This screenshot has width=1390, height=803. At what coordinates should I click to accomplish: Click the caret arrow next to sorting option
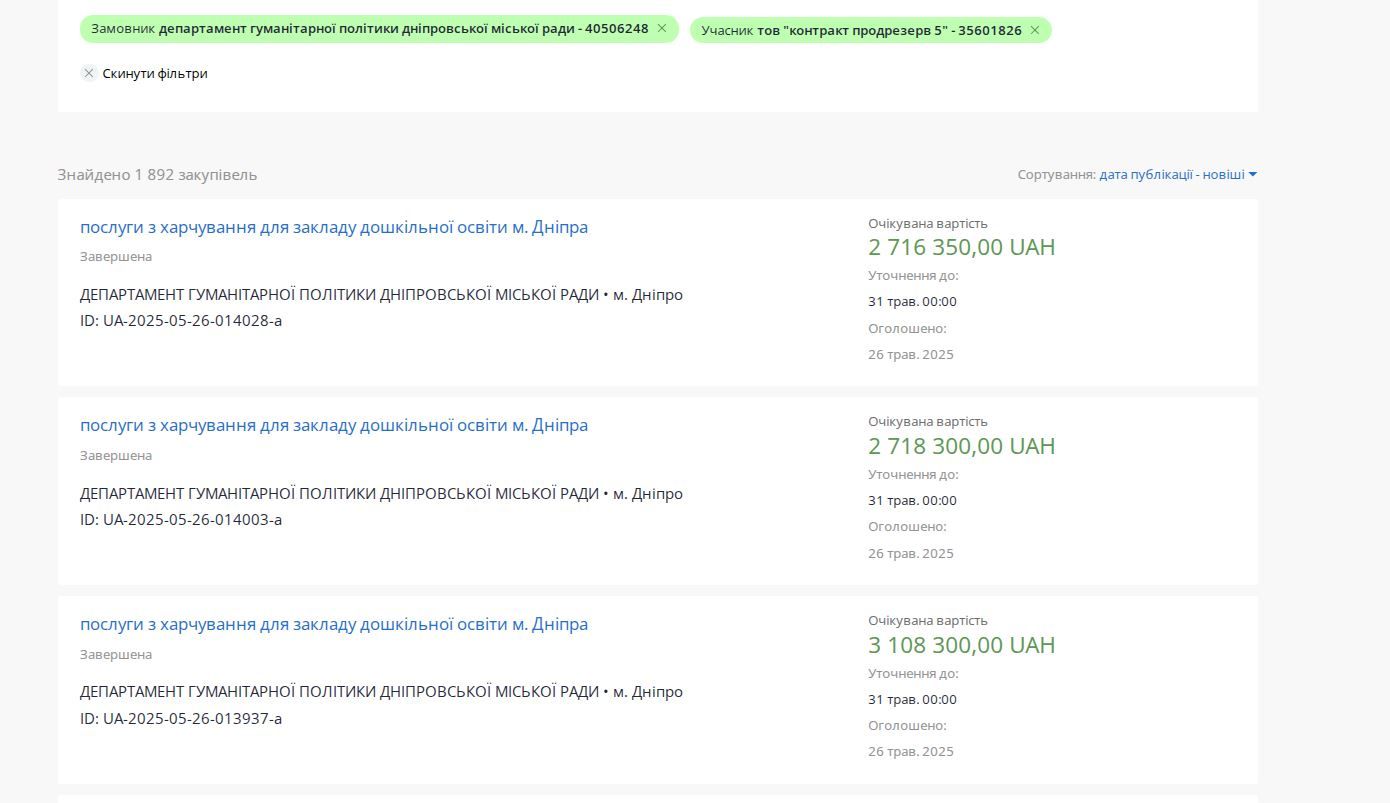pos(1252,175)
